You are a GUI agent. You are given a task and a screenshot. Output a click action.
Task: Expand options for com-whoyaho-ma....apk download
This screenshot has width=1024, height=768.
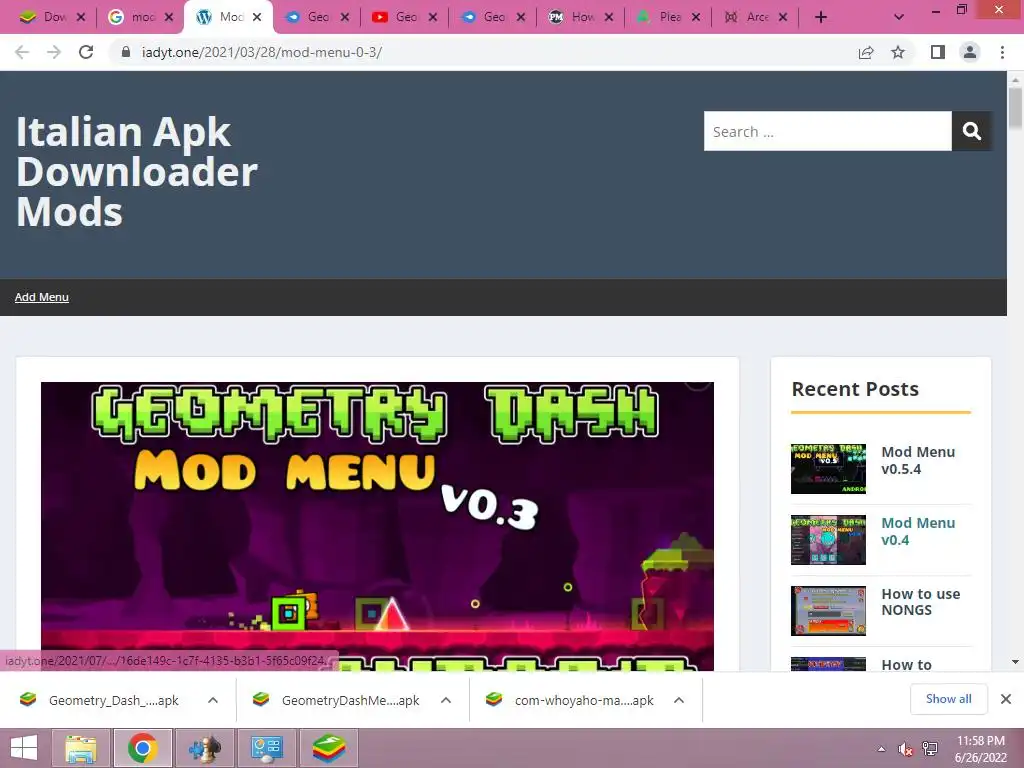(679, 700)
